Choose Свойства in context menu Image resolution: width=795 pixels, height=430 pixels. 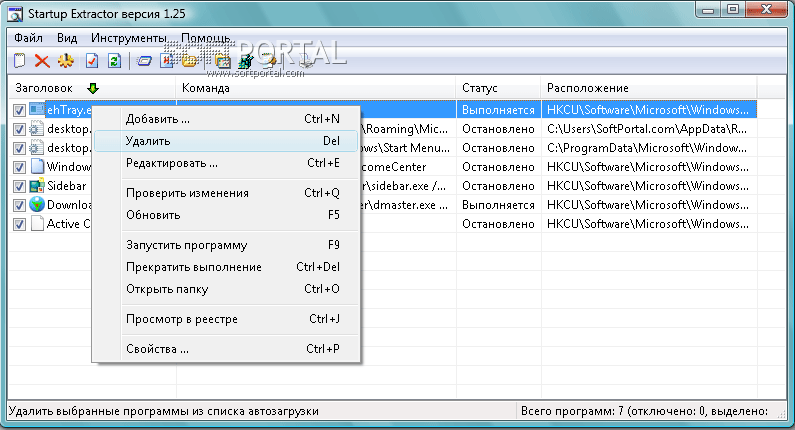(226, 349)
